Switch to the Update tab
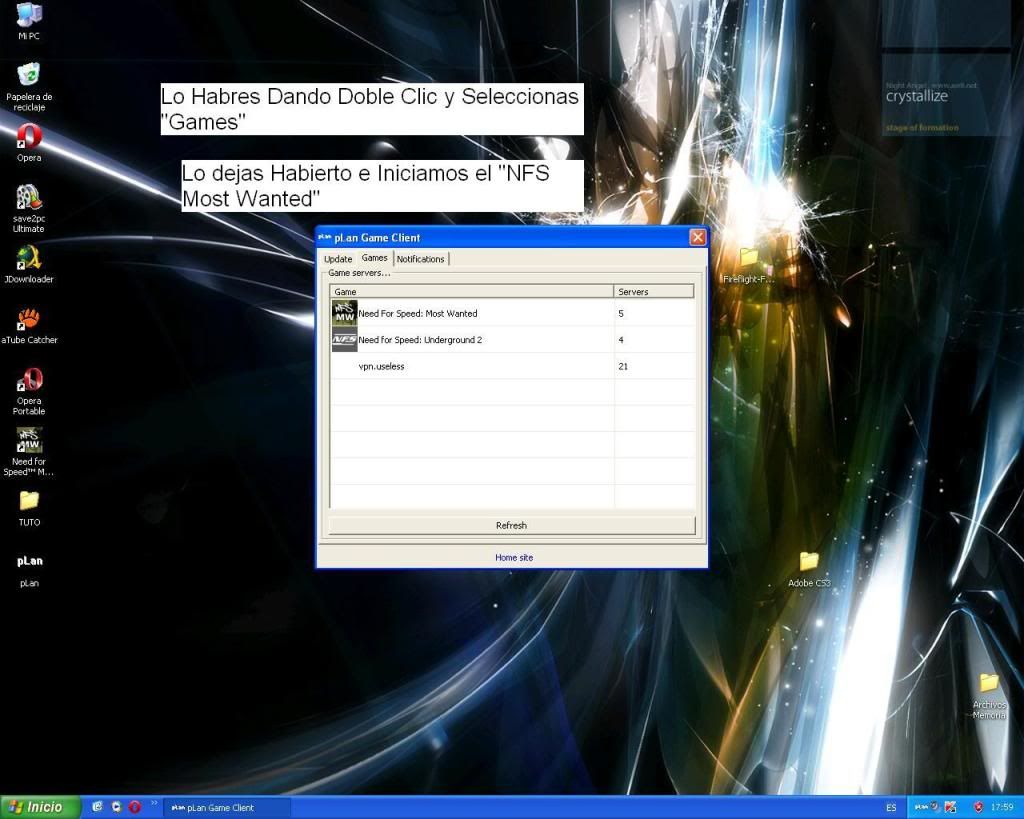Screen dimensions: 1024x819 338,259
